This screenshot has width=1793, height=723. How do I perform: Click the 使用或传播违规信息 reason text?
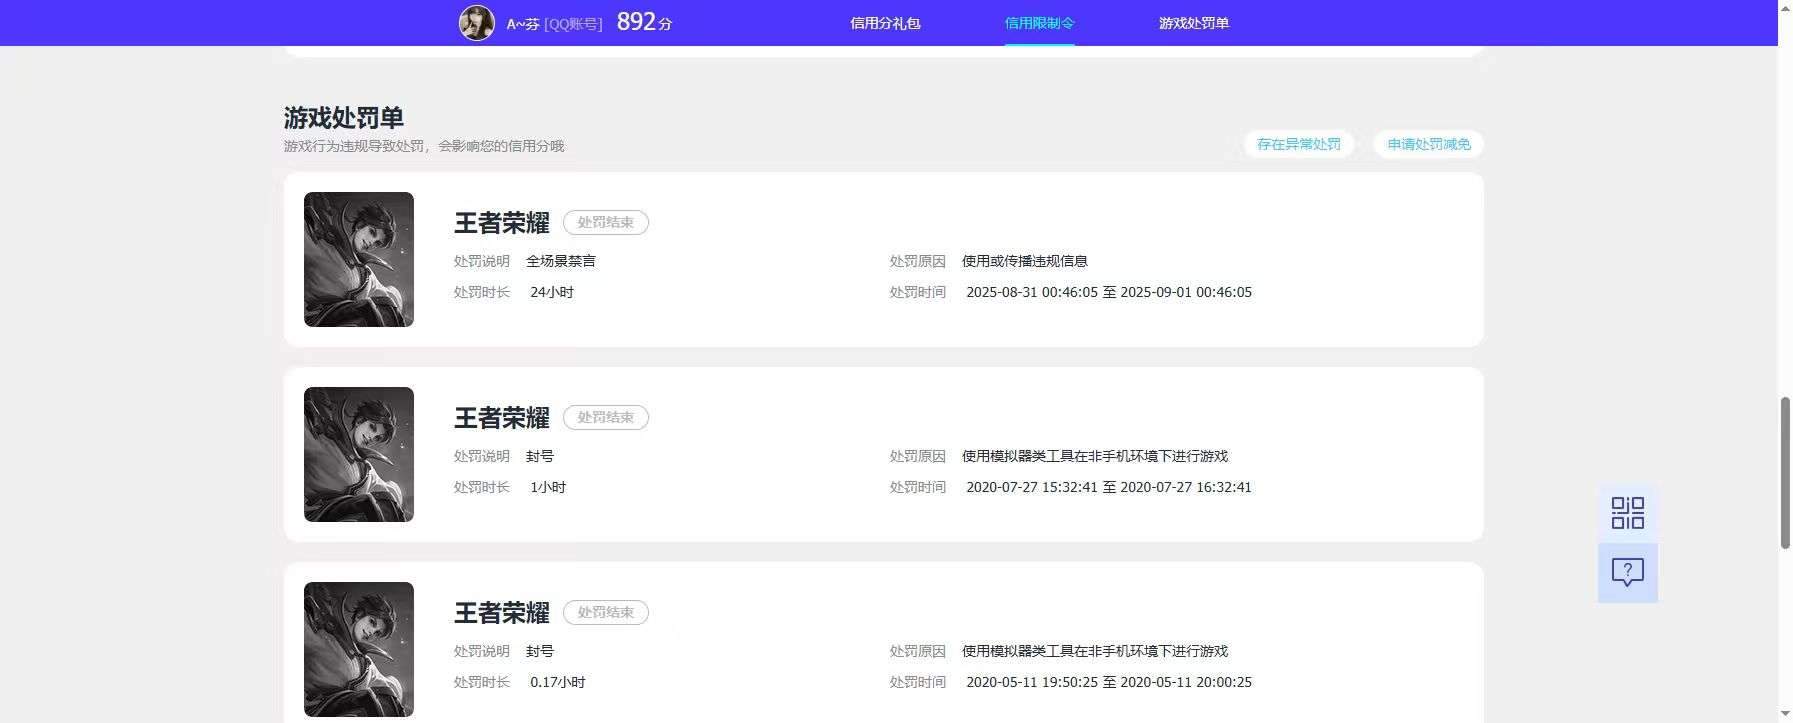[x=1025, y=261]
